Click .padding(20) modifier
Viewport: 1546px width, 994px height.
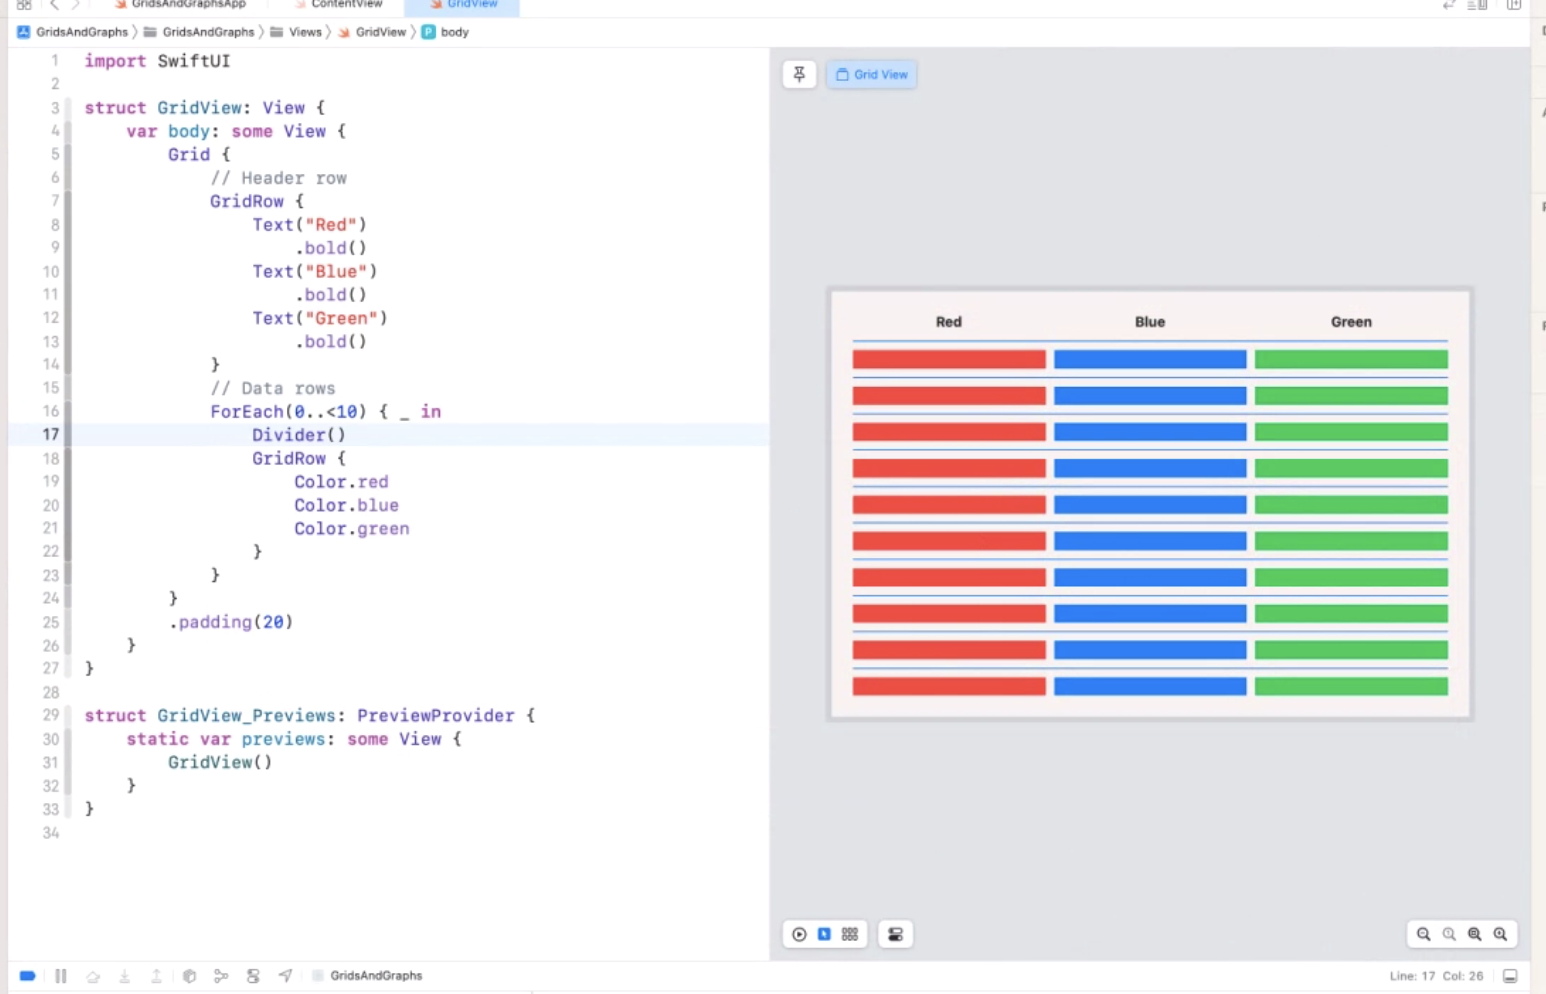pos(231,622)
